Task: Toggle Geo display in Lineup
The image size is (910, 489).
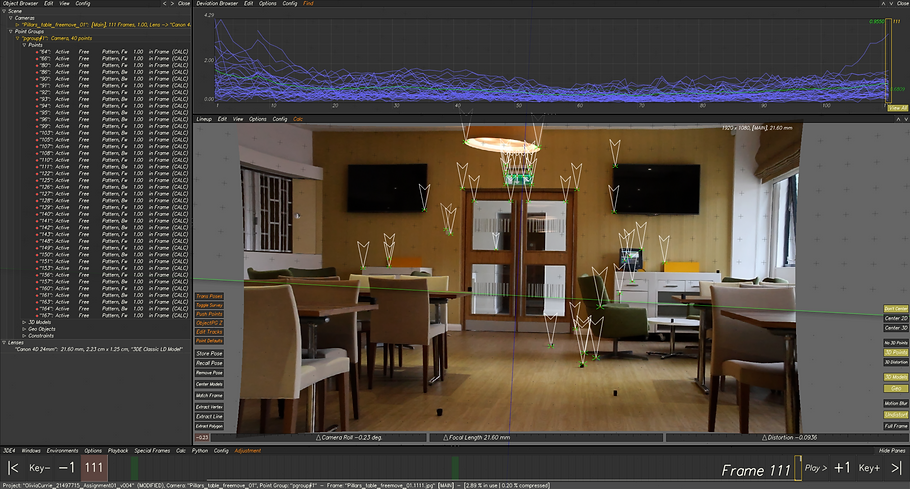Action: click(x=896, y=388)
